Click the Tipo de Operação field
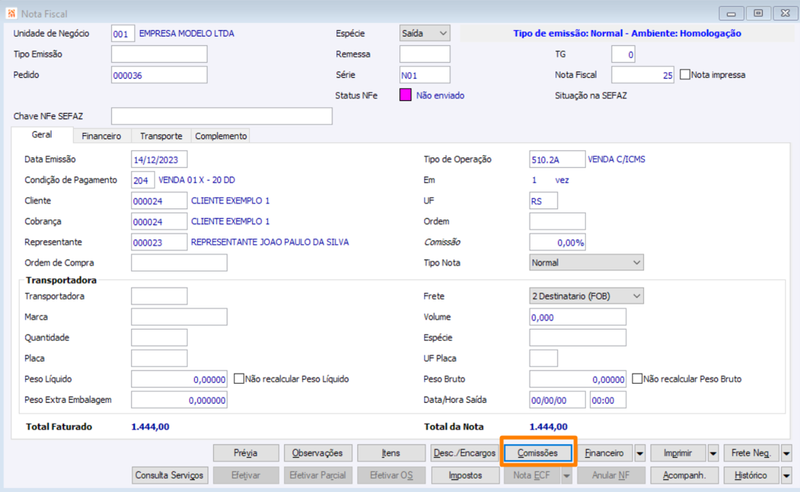The width and height of the screenshot is (800, 492). coord(557,159)
